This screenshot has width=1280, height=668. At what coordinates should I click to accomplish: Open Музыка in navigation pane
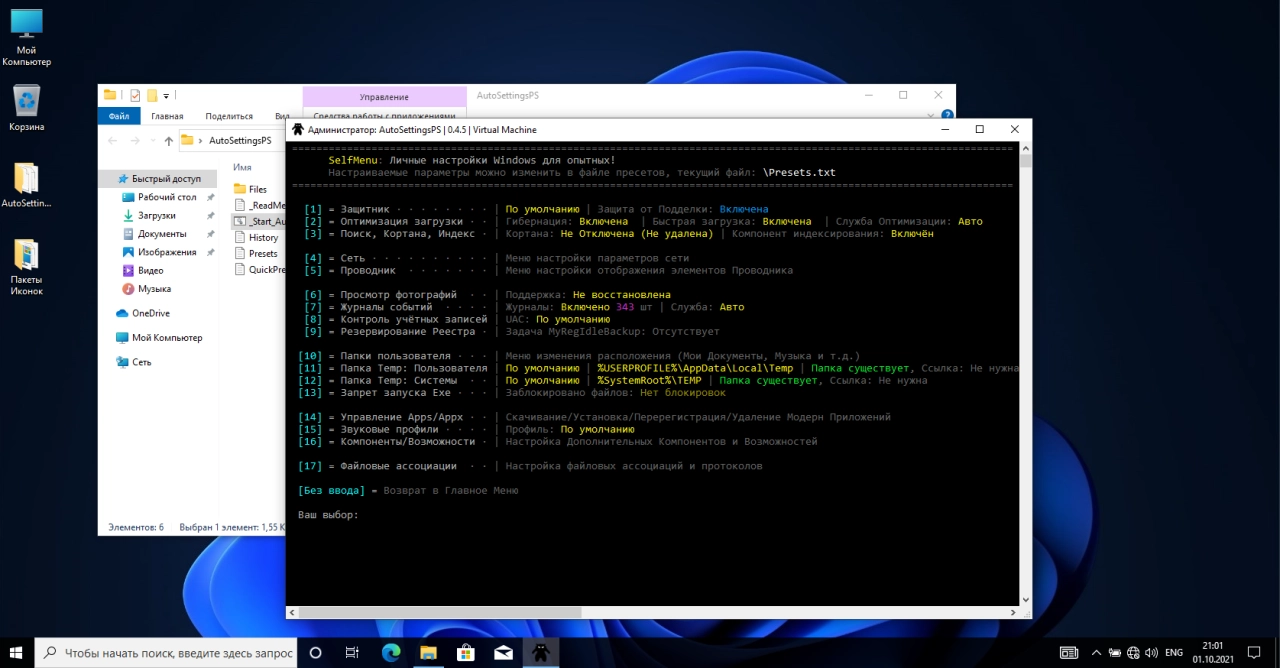tap(154, 288)
